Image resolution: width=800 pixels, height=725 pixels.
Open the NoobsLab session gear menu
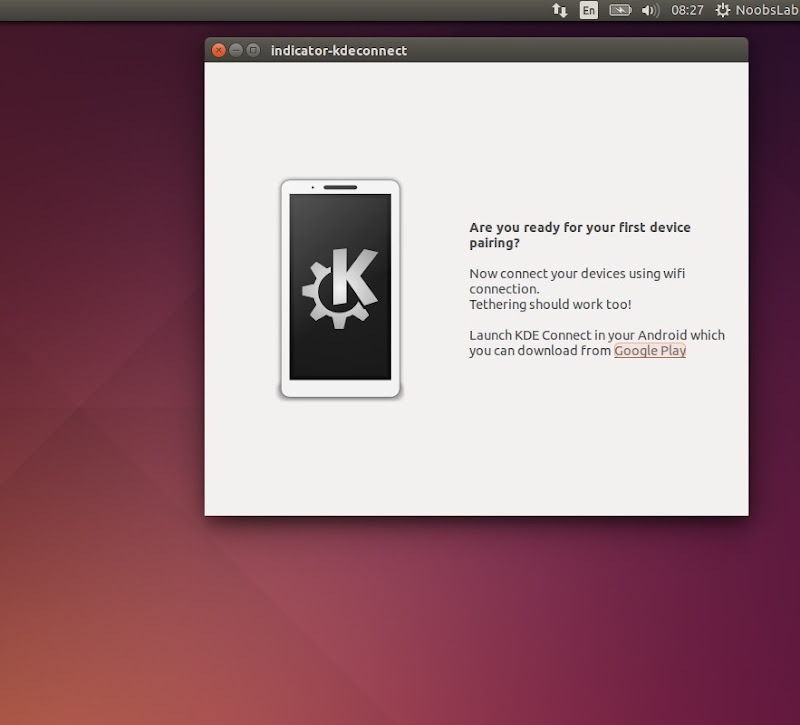point(757,10)
